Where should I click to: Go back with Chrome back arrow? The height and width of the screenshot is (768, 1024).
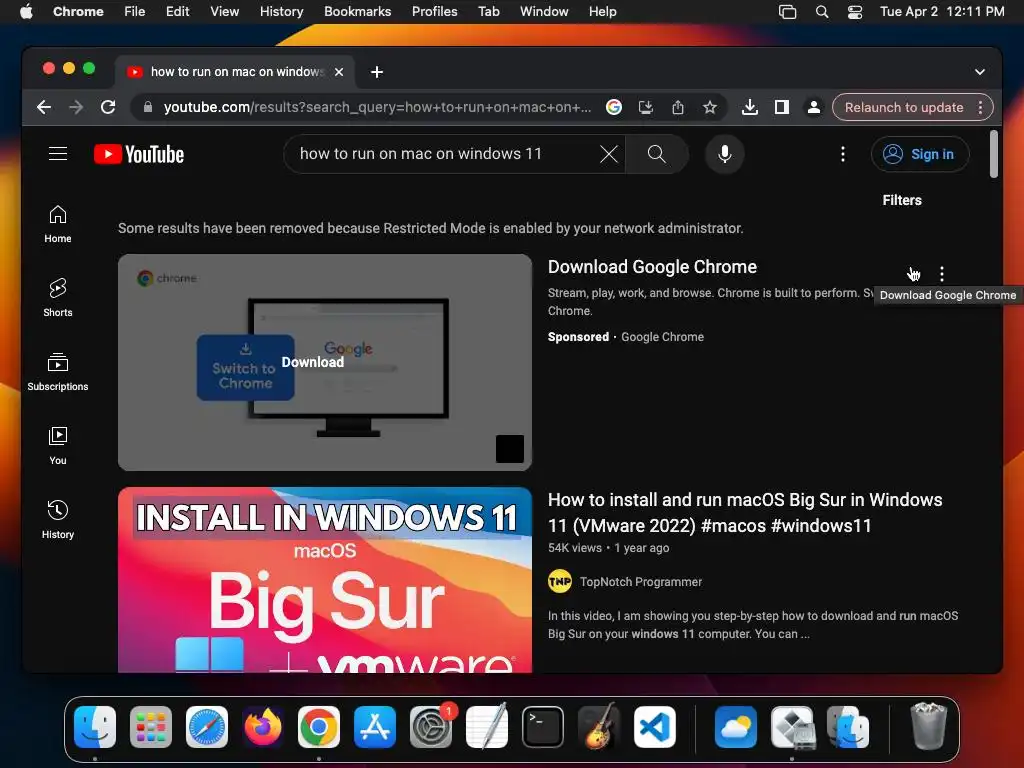click(44, 107)
